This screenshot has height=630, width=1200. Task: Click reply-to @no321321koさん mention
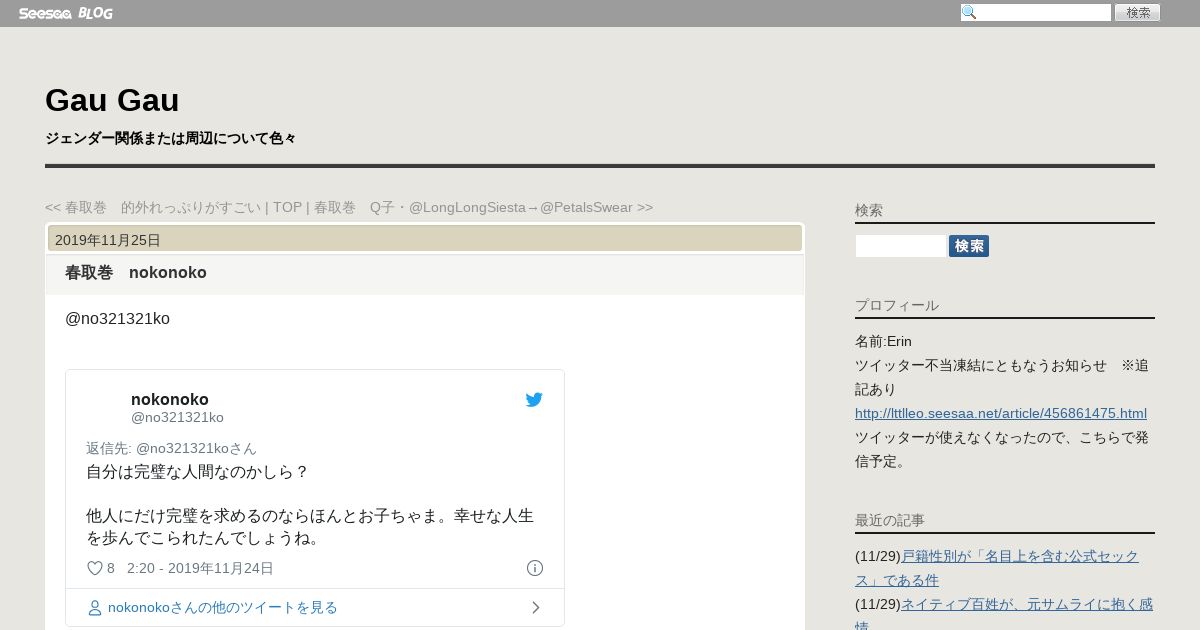click(x=196, y=448)
